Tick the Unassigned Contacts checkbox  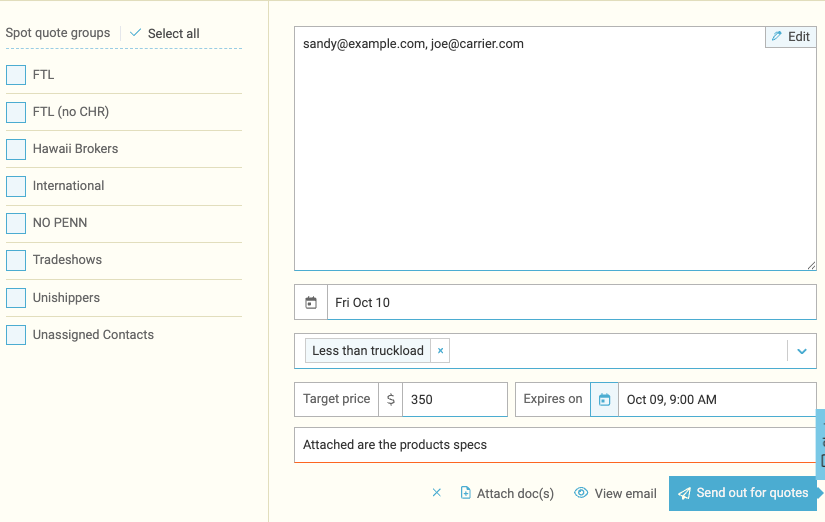16,335
